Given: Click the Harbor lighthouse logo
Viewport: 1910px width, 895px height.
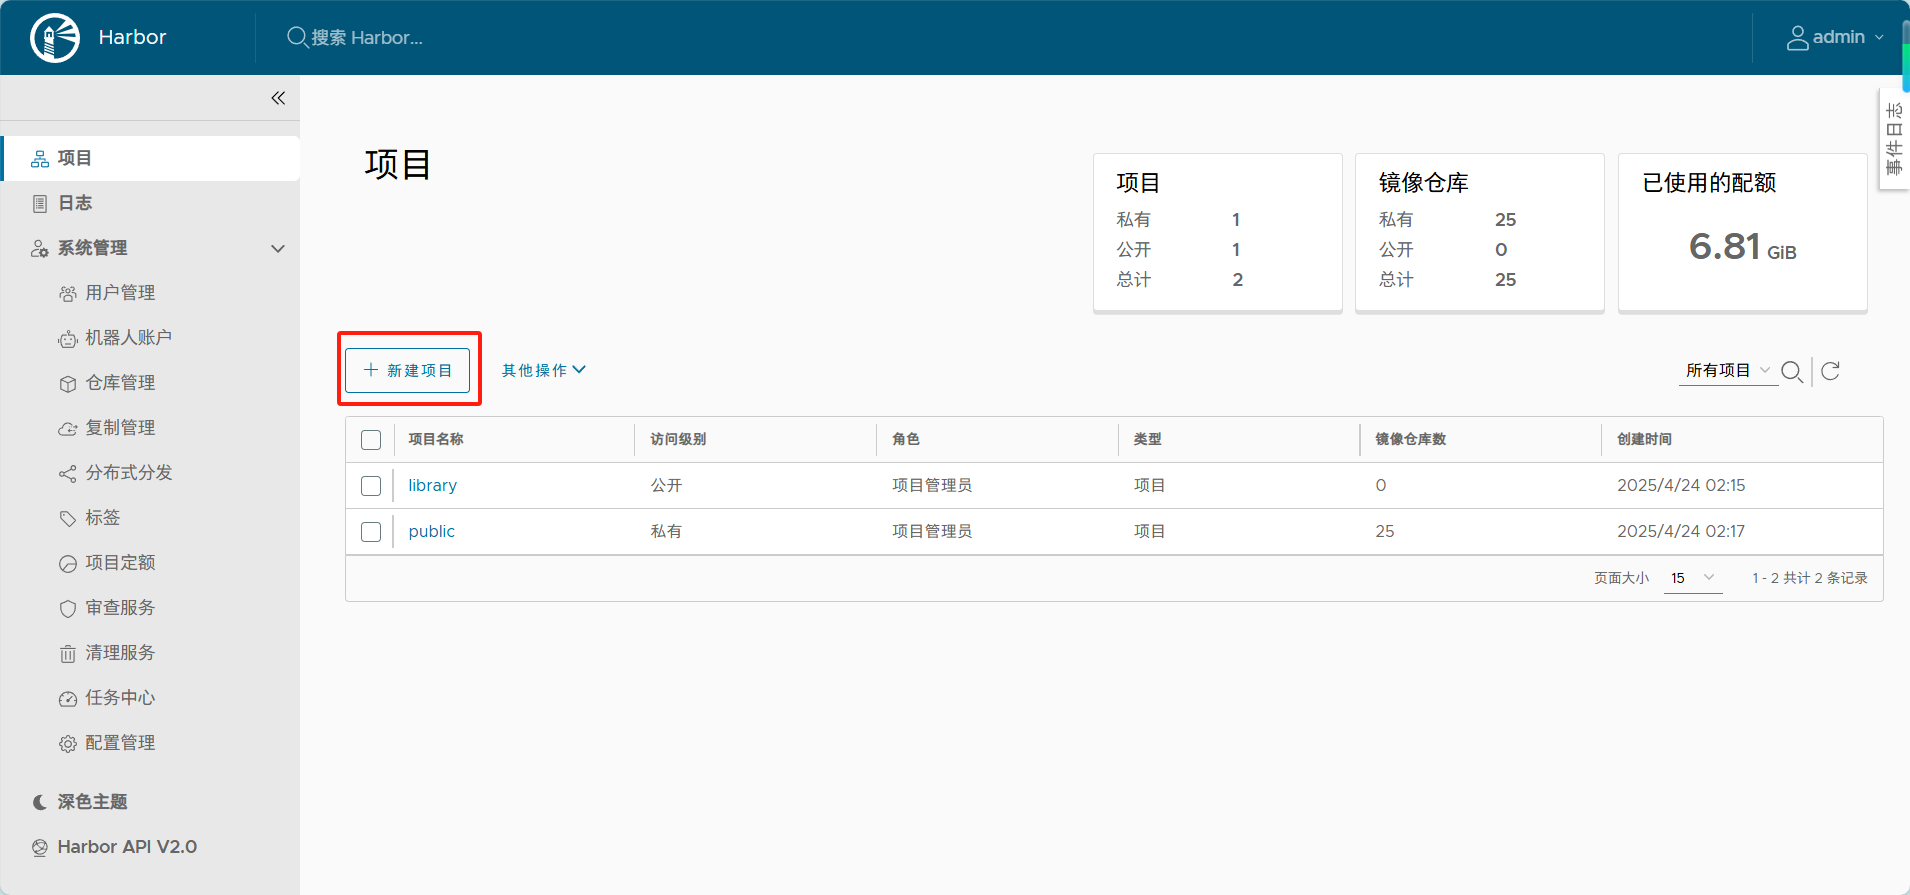Looking at the screenshot, I should [x=55, y=38].
